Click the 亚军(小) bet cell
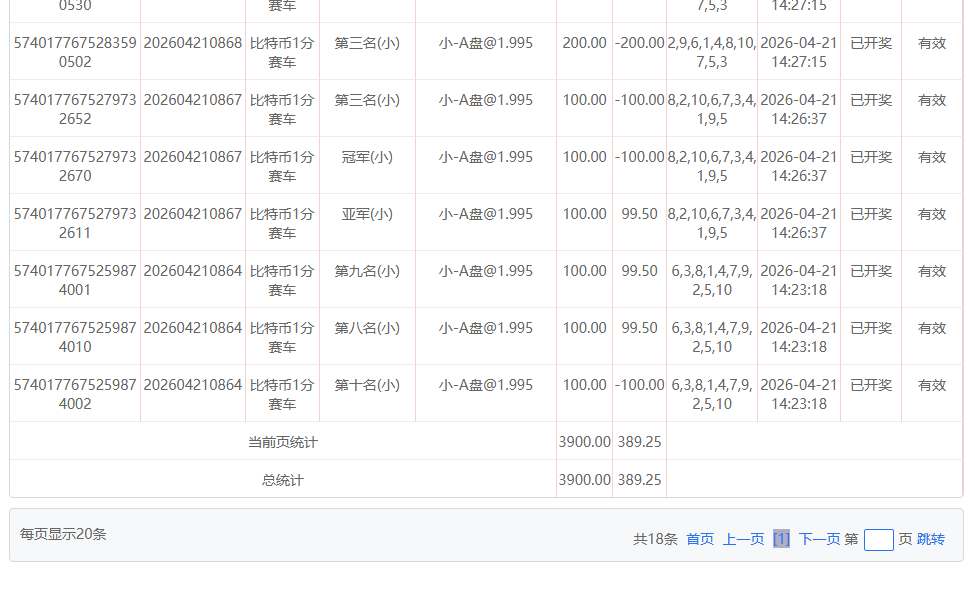The image size is (975, 595). pos(367,214)
